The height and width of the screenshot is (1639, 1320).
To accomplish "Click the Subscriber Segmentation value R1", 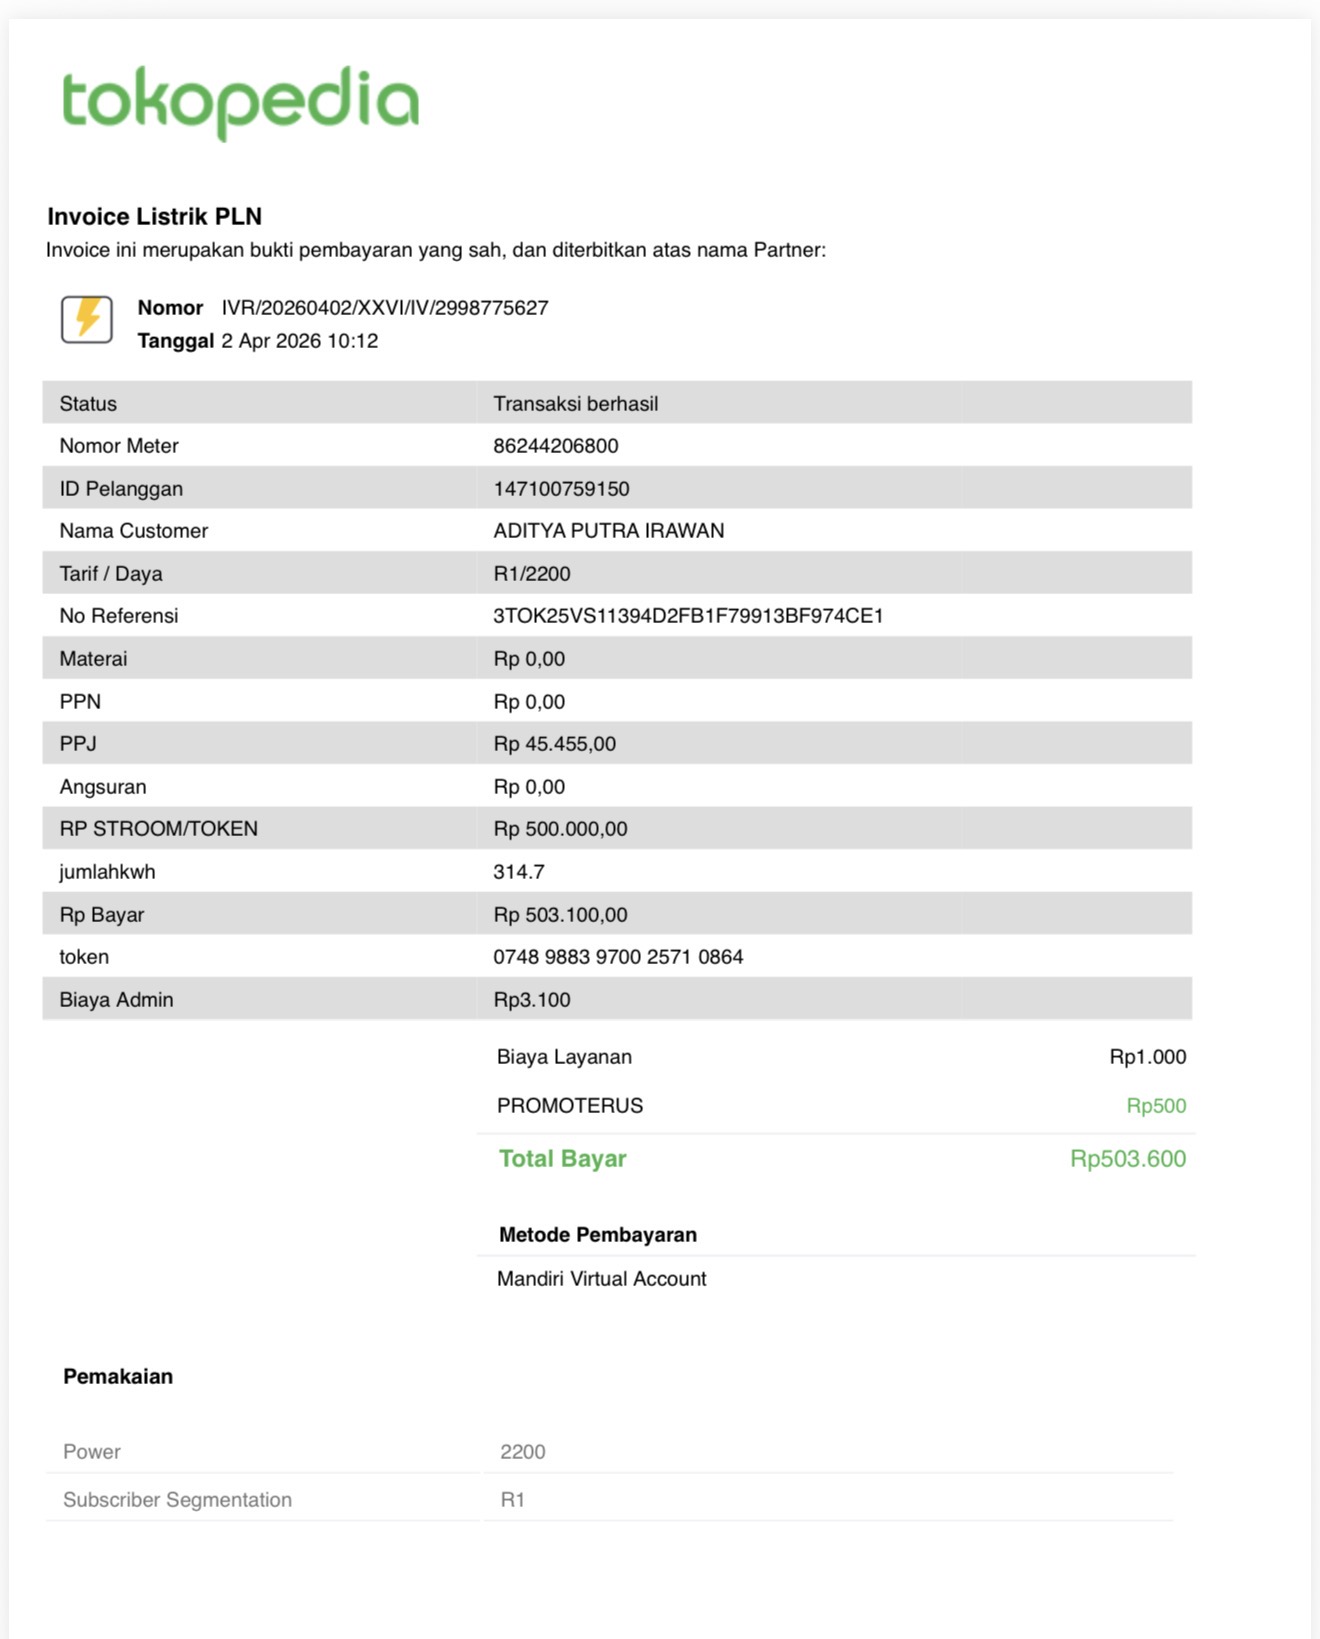I will click(513, 1500).
